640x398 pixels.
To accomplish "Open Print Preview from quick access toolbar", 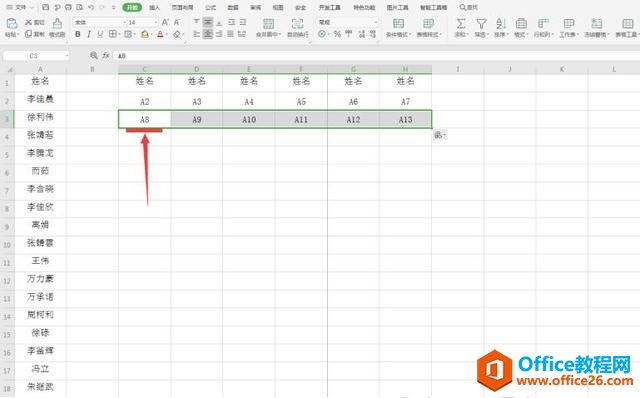I will pyautogui.click(x=80, y=7).
